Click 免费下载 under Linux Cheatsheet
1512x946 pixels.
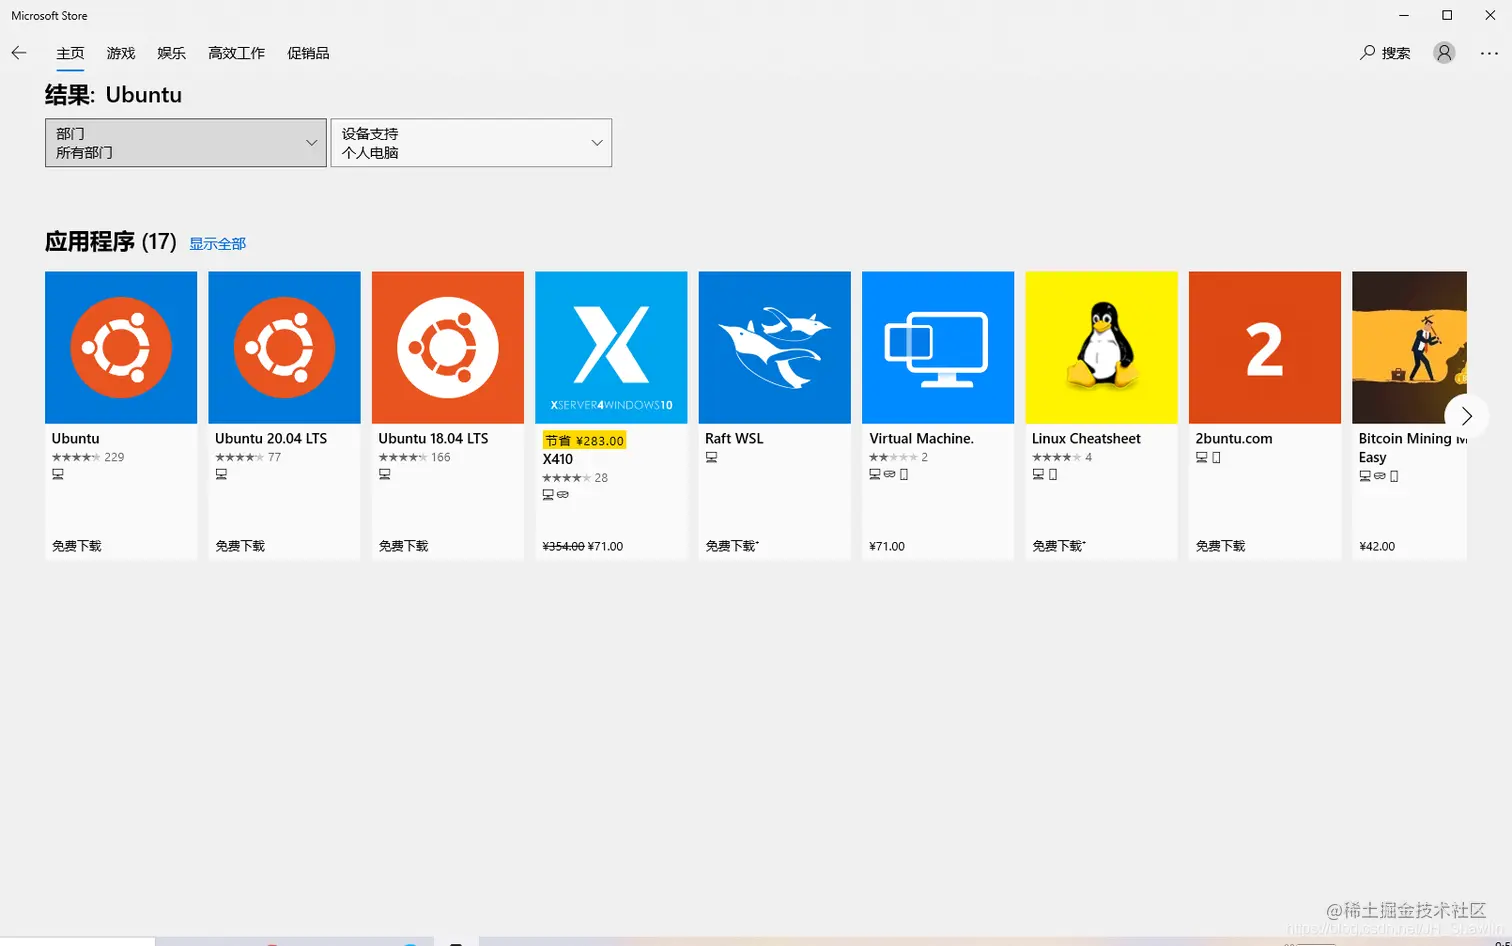pyautogui.click(x=1059, y=546)
